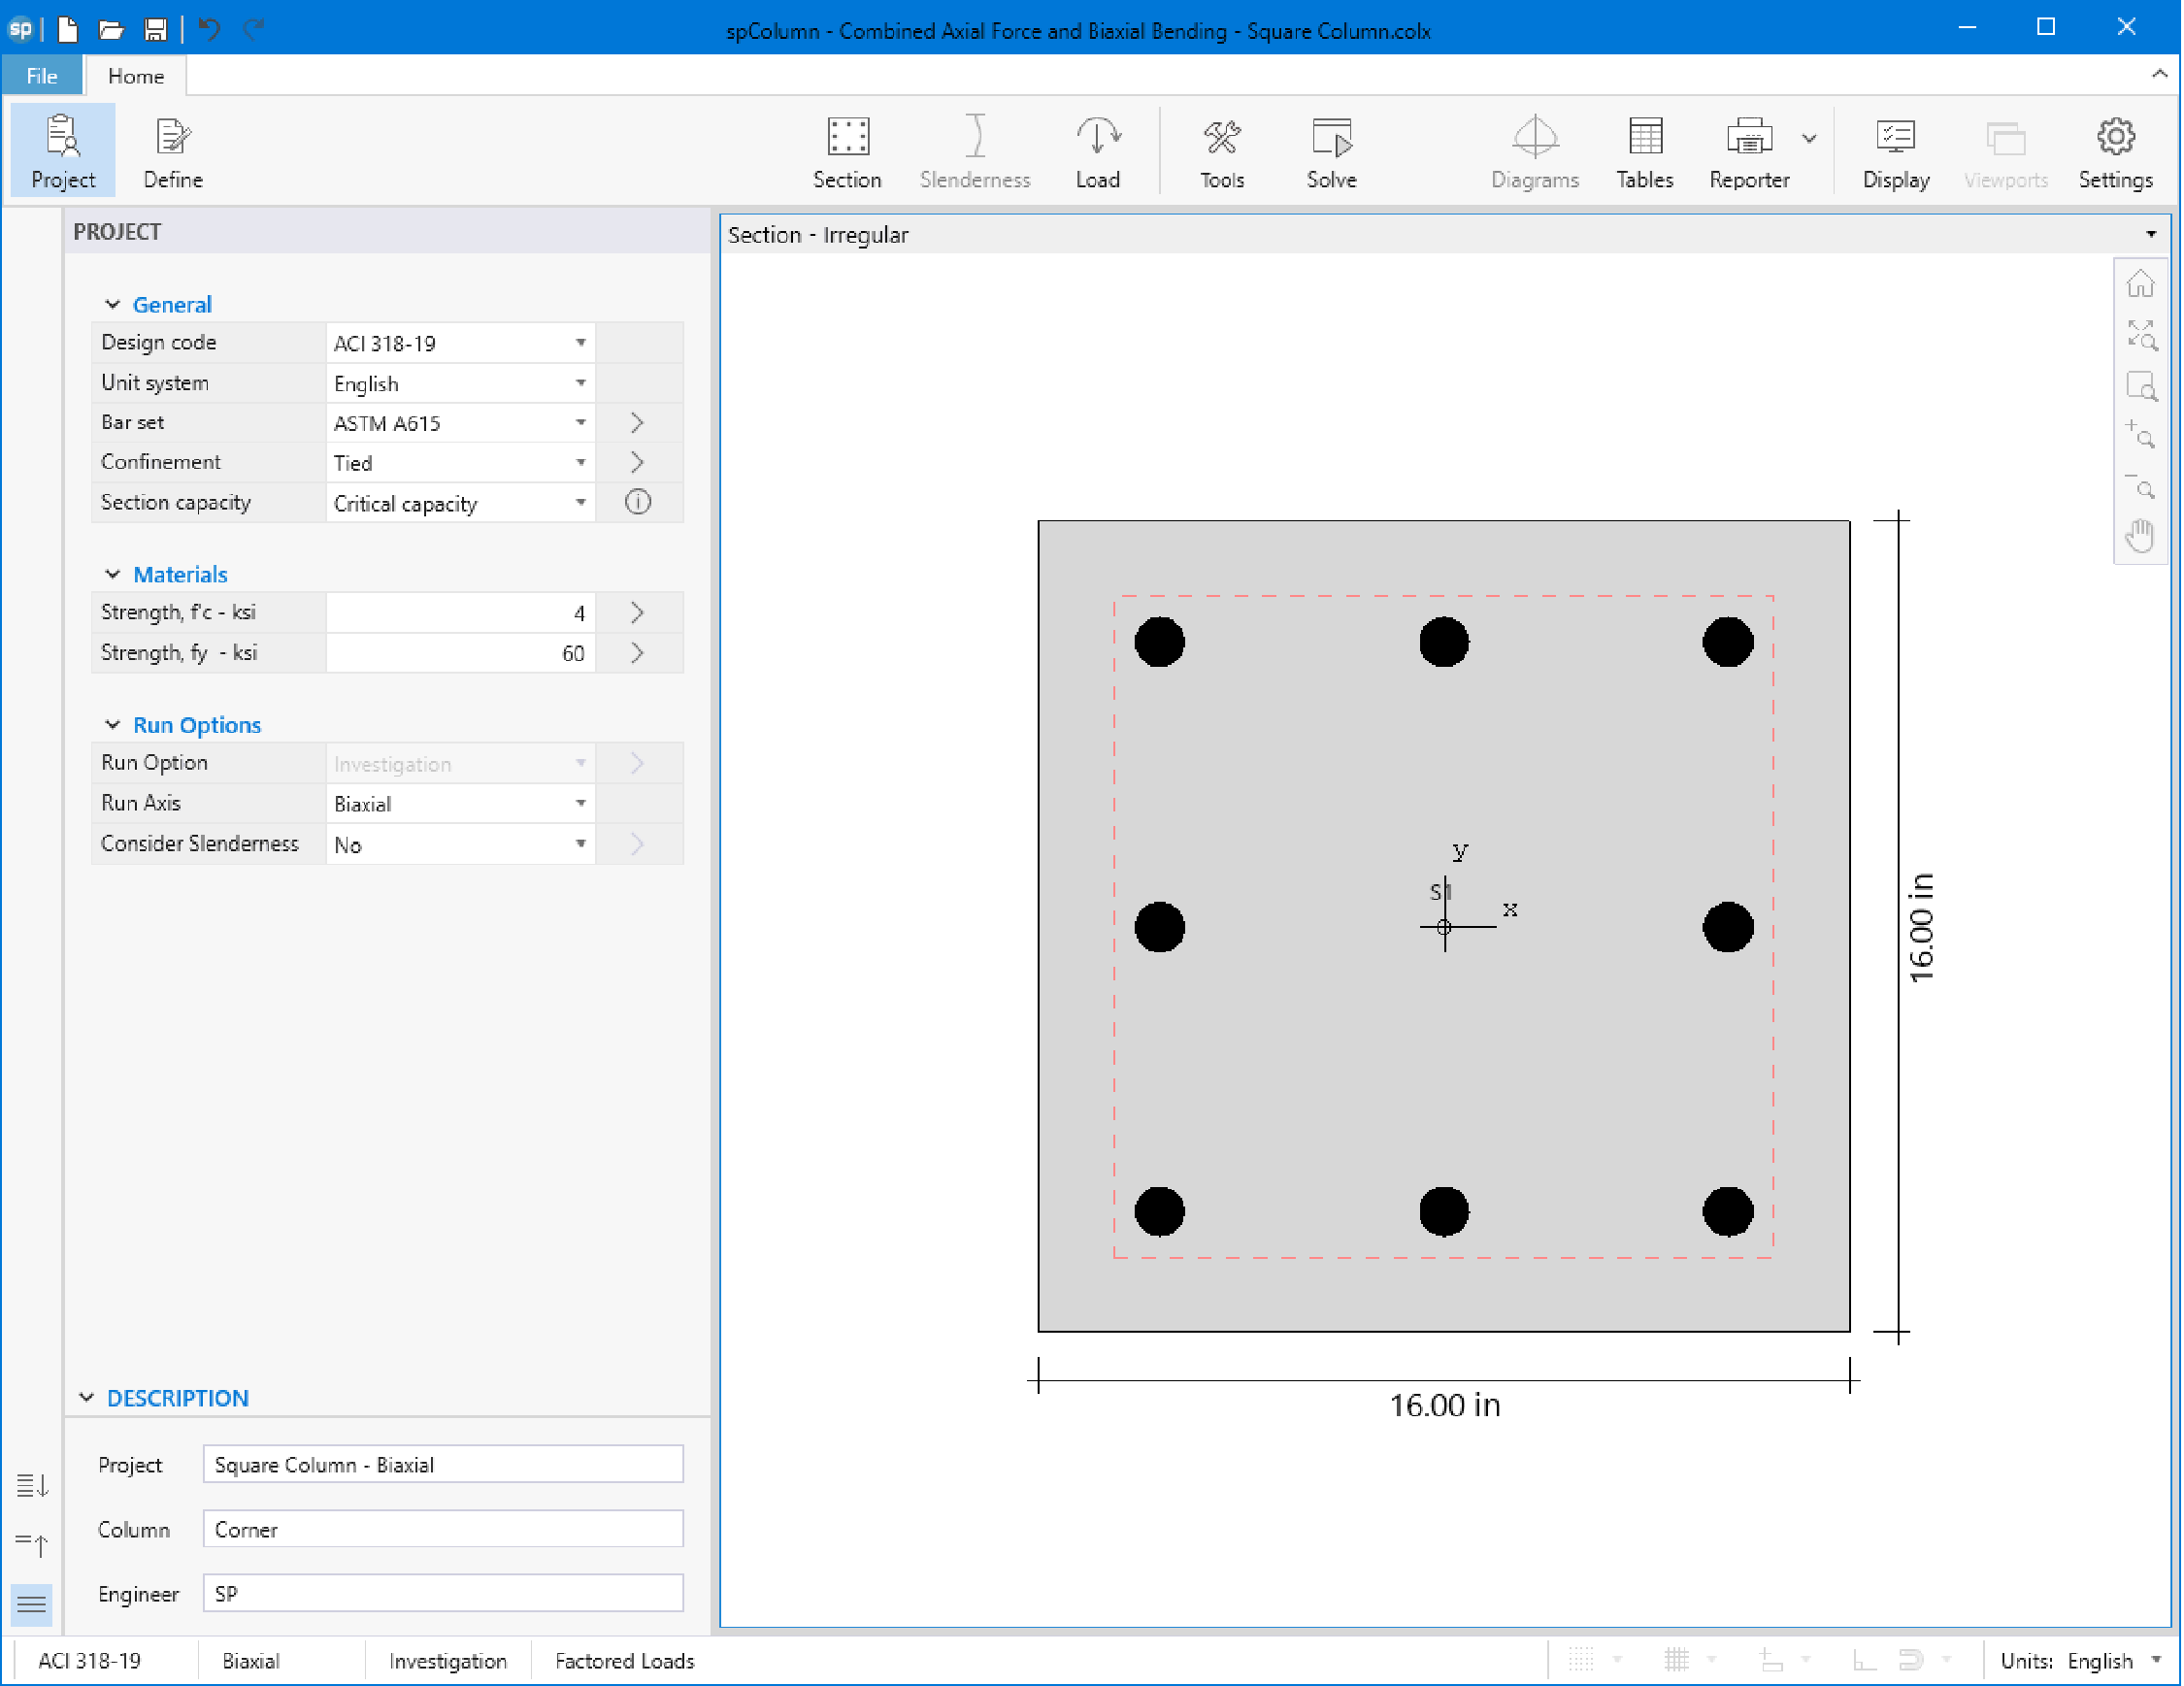Open the Section tool in the ribbon

(847, 151)
